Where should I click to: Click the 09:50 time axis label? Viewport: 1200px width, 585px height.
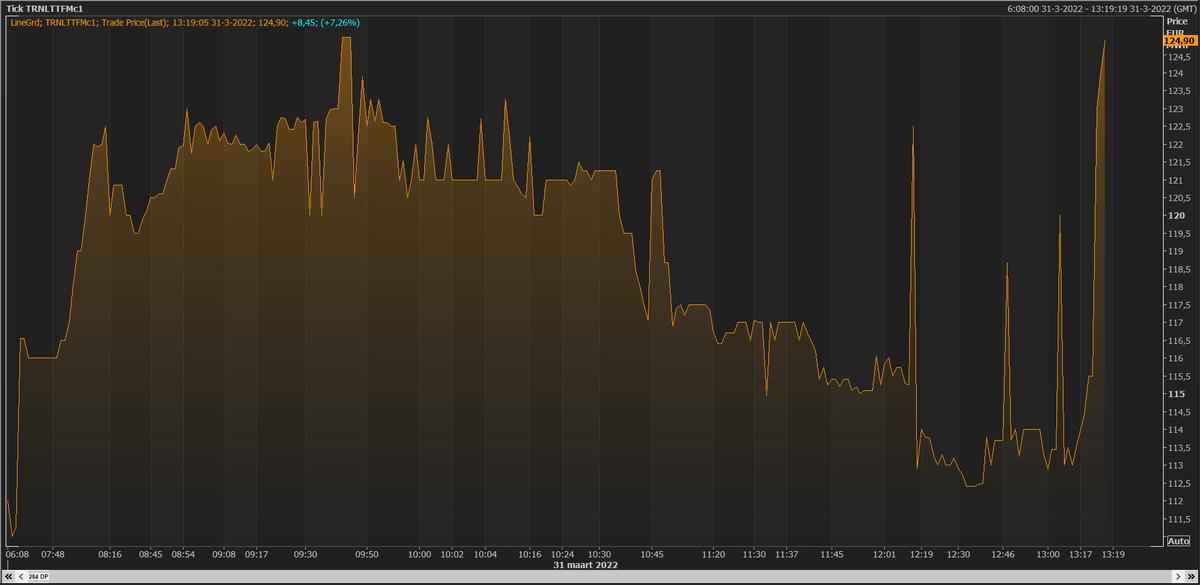(367, 554)
